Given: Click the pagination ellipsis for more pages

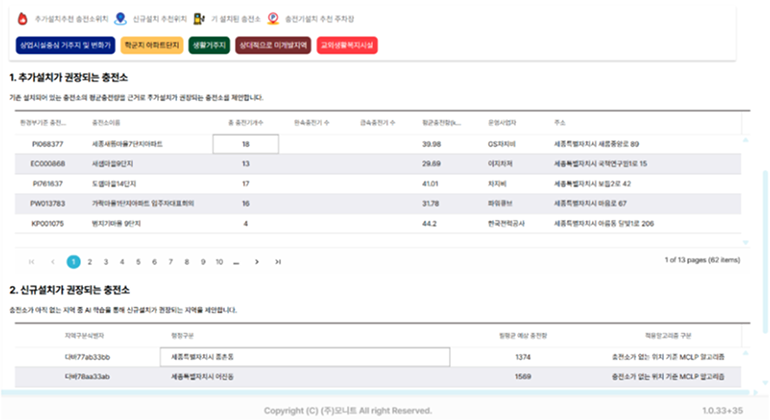Looking at the screenshot, I should click(x=236, y=261).
